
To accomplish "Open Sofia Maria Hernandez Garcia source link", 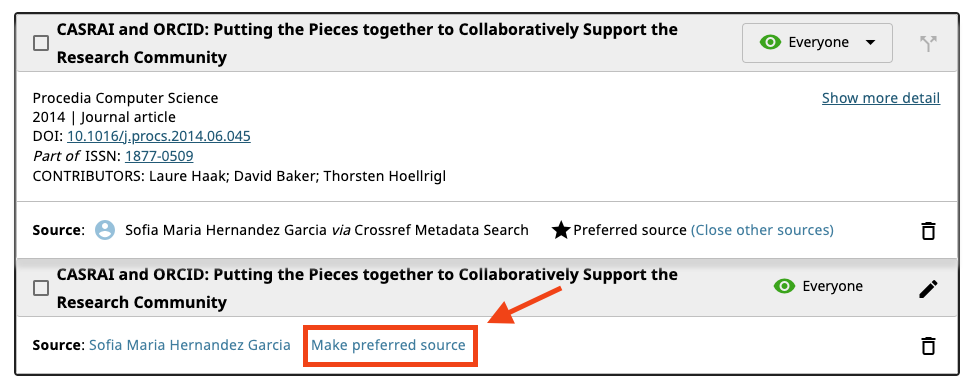I will 190,345.
